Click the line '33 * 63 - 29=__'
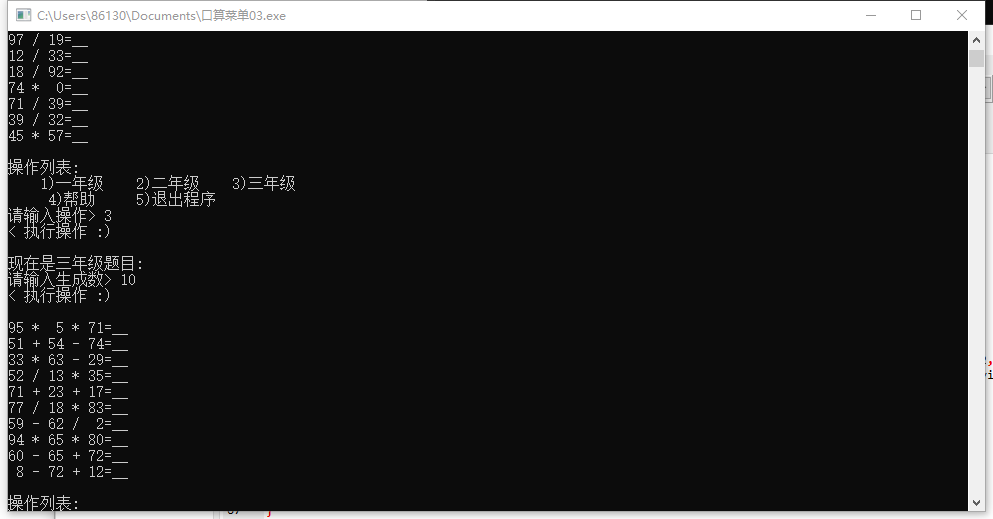This screenshot has height=519, width=993. coord(68,360)
